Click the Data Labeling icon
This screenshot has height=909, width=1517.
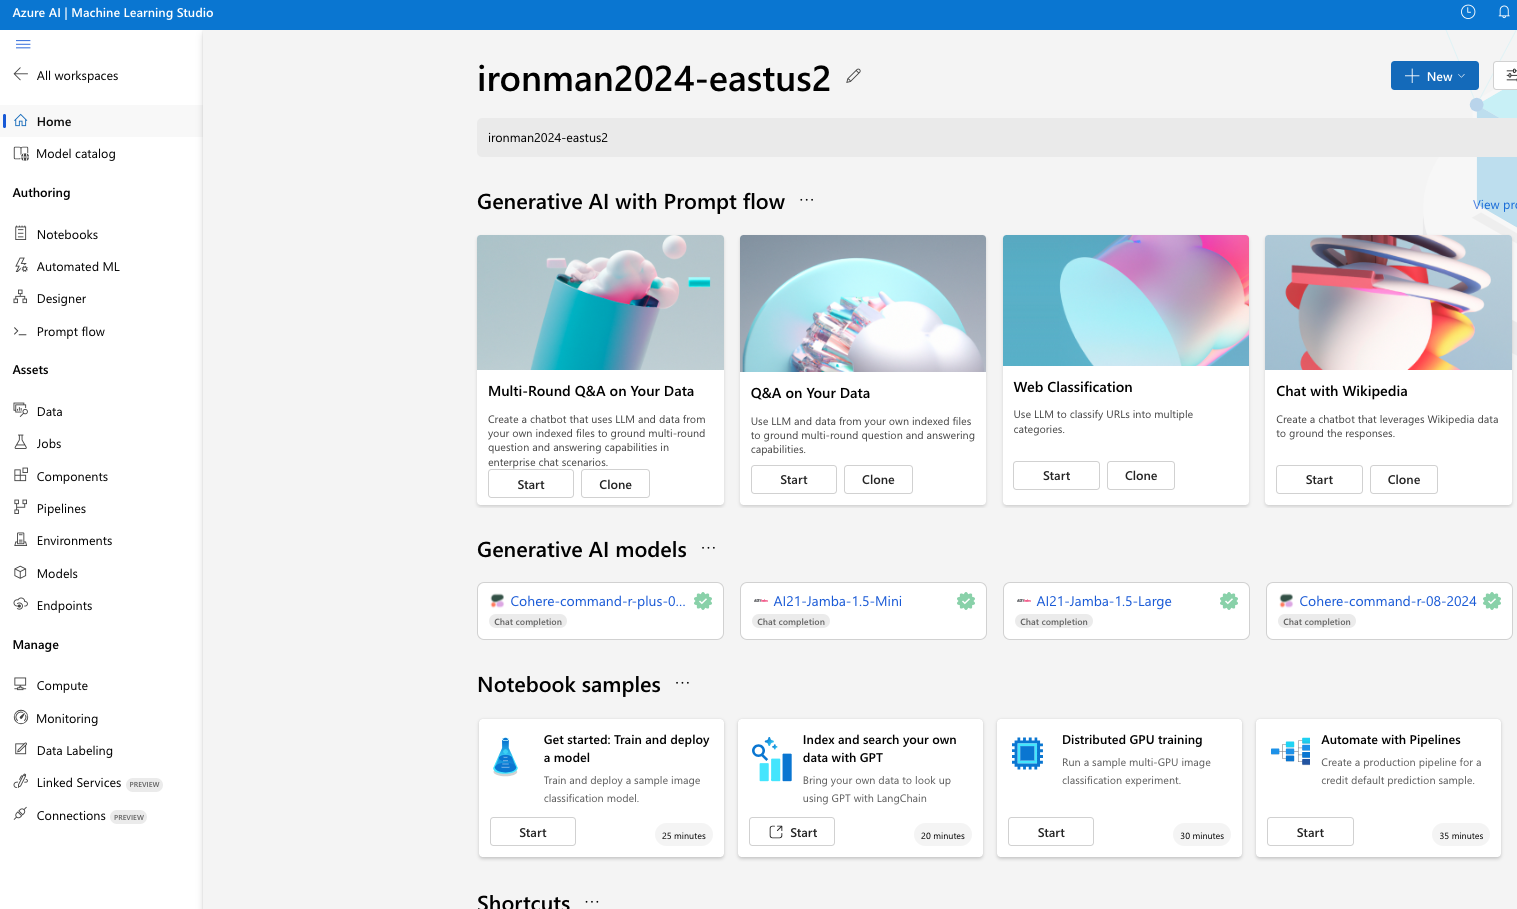21,750
